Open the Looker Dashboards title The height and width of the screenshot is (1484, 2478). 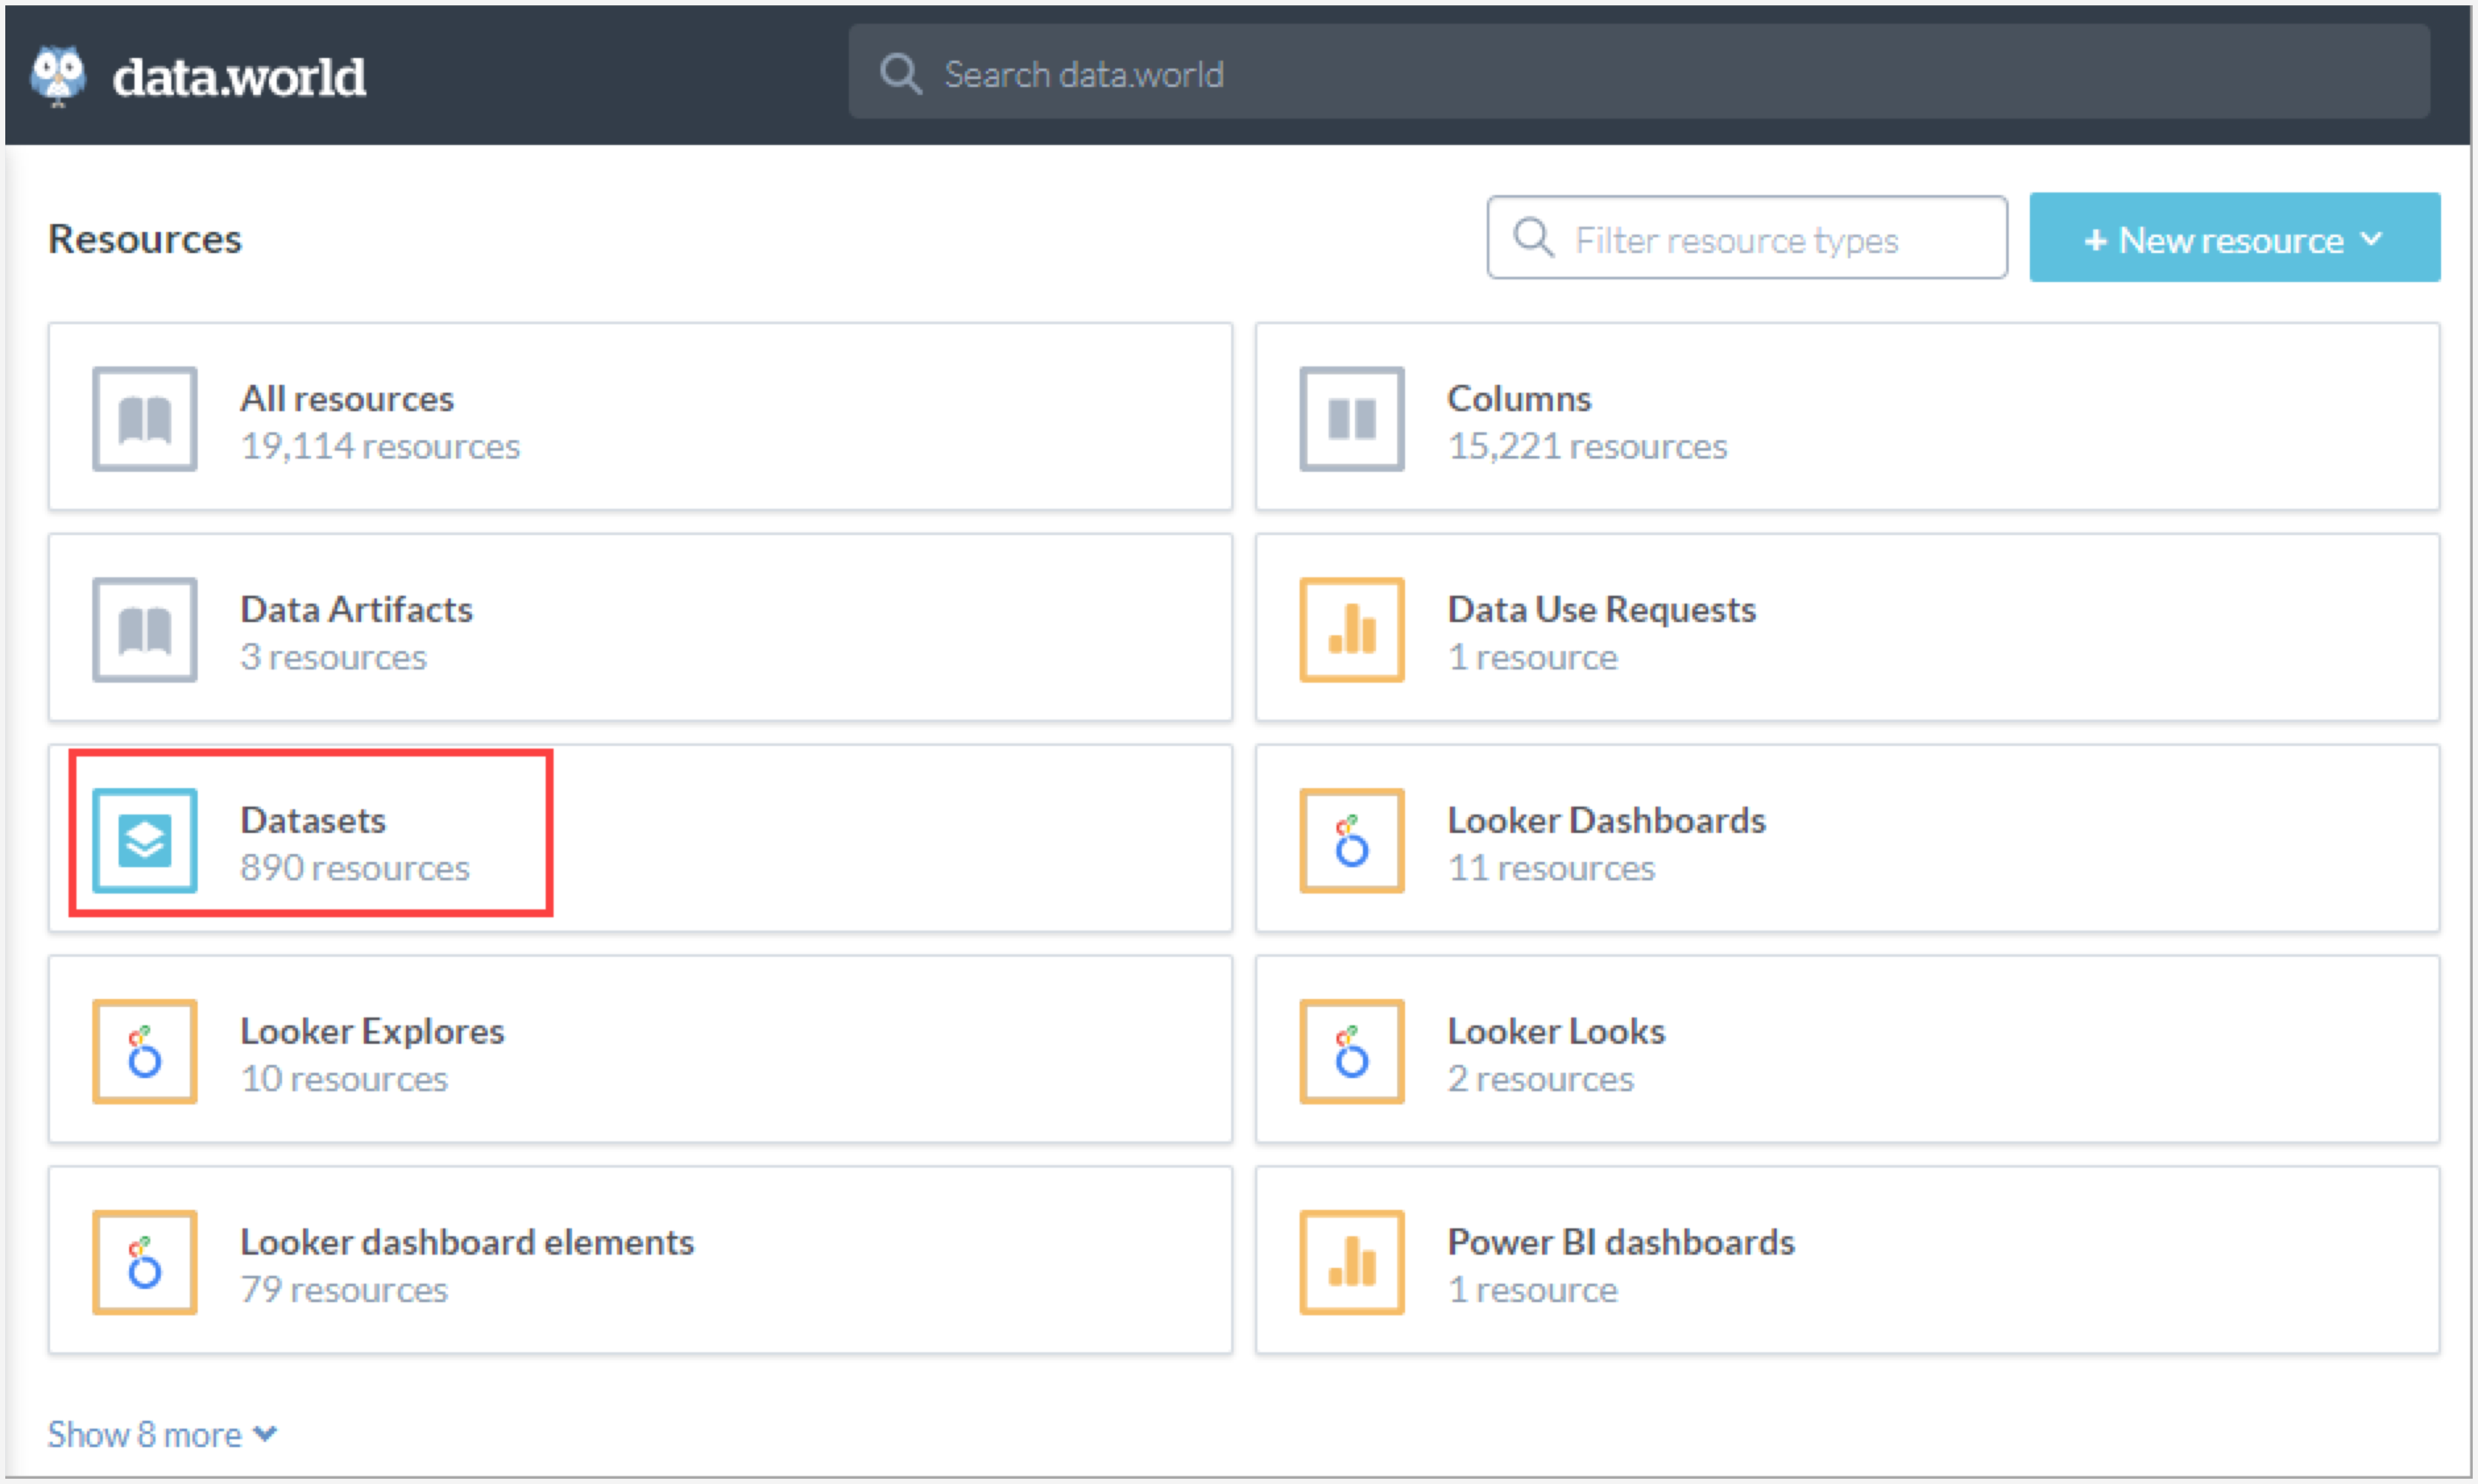point(1606,821)
